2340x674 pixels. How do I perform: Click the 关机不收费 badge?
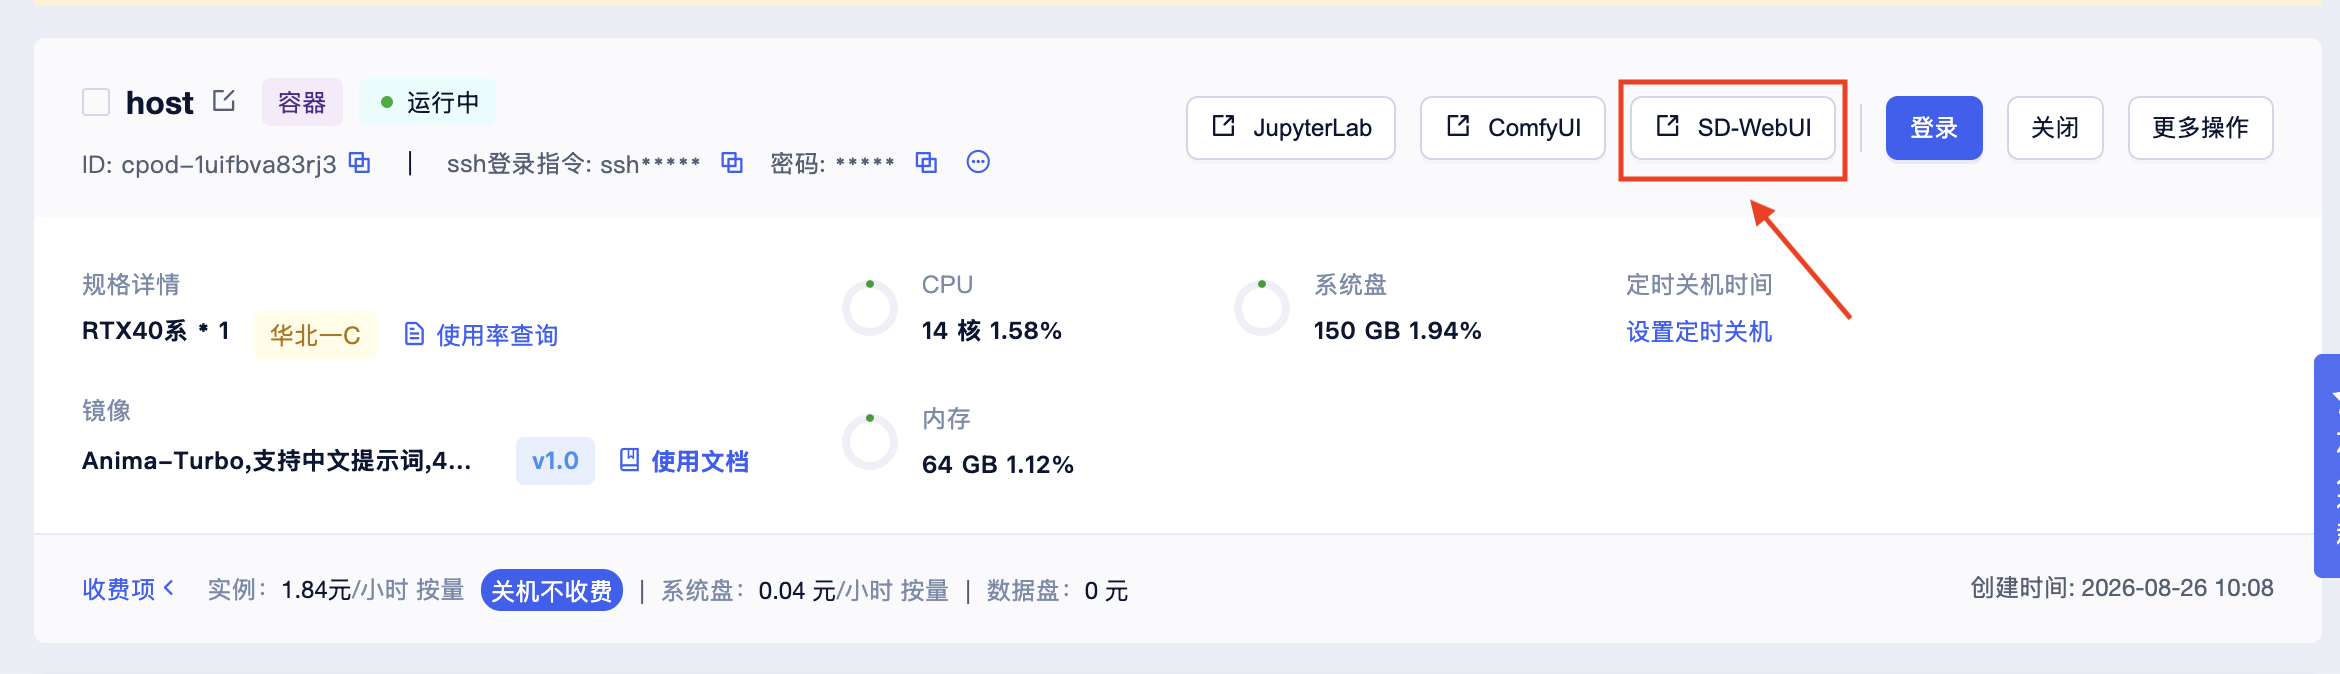[x=552, y=590]
